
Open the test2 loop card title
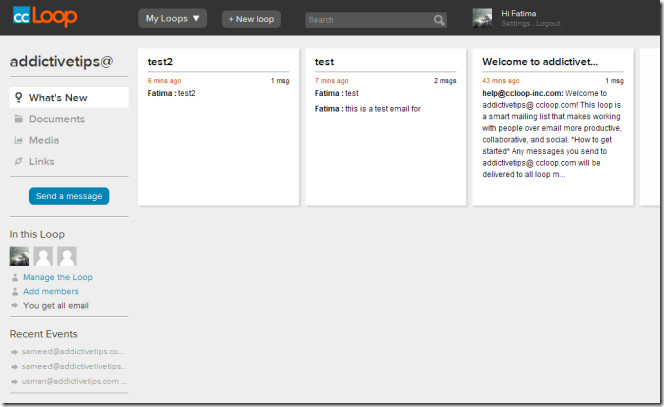[160, 62]
